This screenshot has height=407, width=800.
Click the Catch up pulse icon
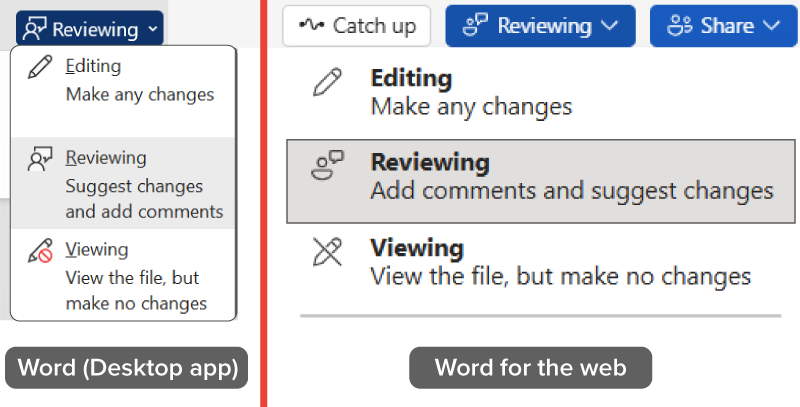pyautogui.click(x=312, y=24)
